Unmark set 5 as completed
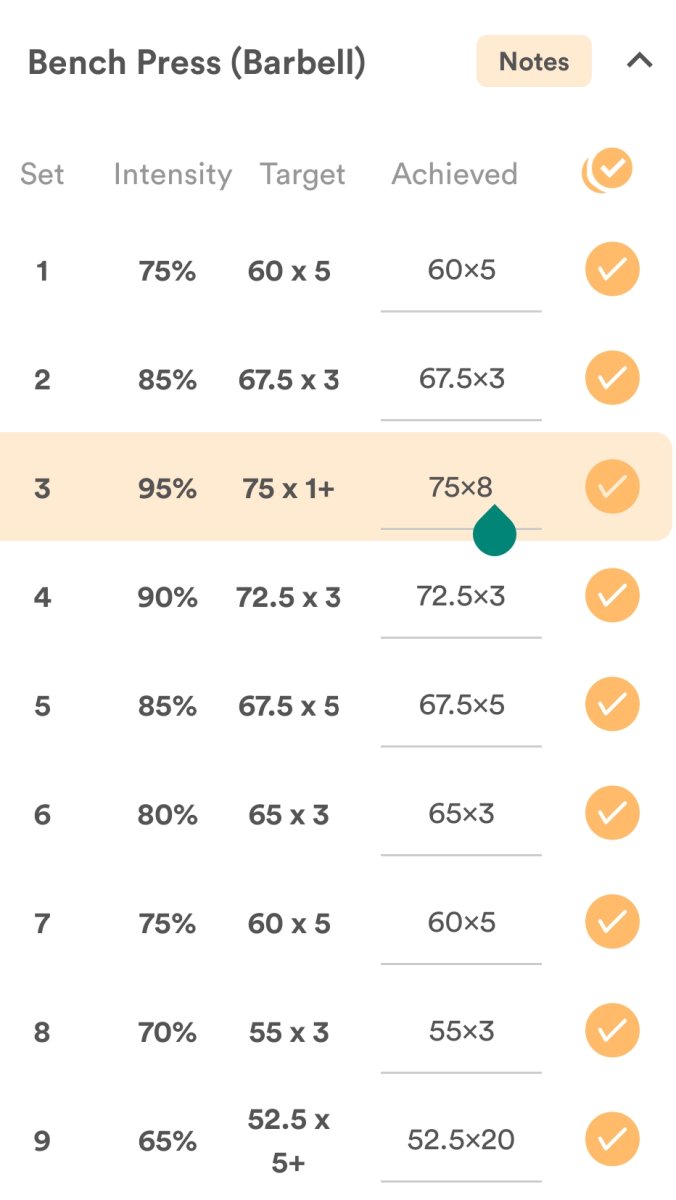This screenshot has width=676, height=1200. tap(612, 705)
